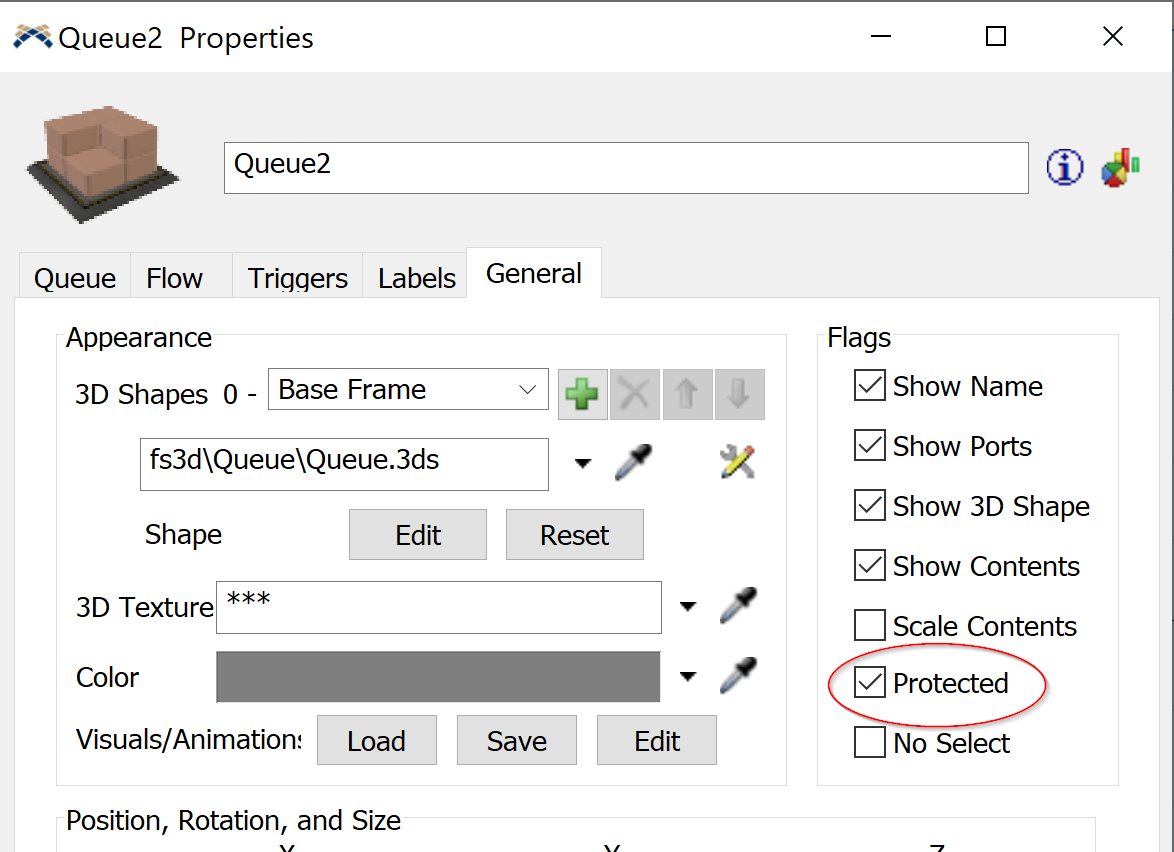Expand the 3D Texture dropdown arrow
This screenshot has height=852, width=1174.
click(688, 607)
